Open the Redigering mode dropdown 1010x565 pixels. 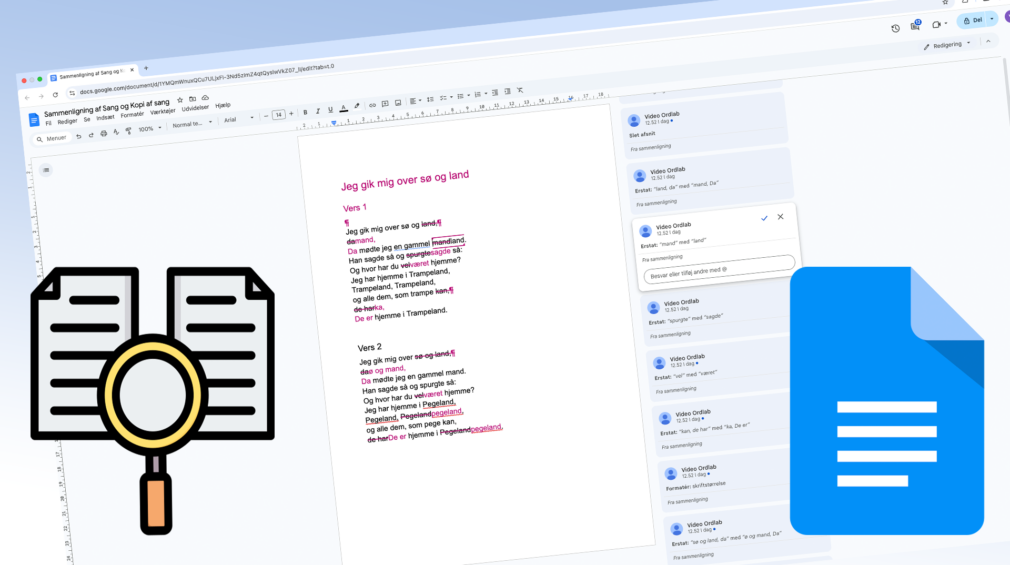[948, 45]
